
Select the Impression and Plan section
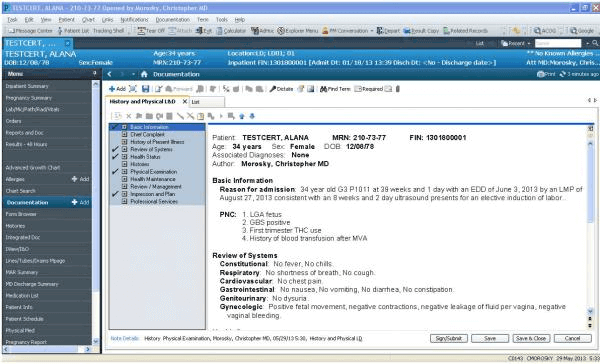pyautogui.click(x=152, y=194)
